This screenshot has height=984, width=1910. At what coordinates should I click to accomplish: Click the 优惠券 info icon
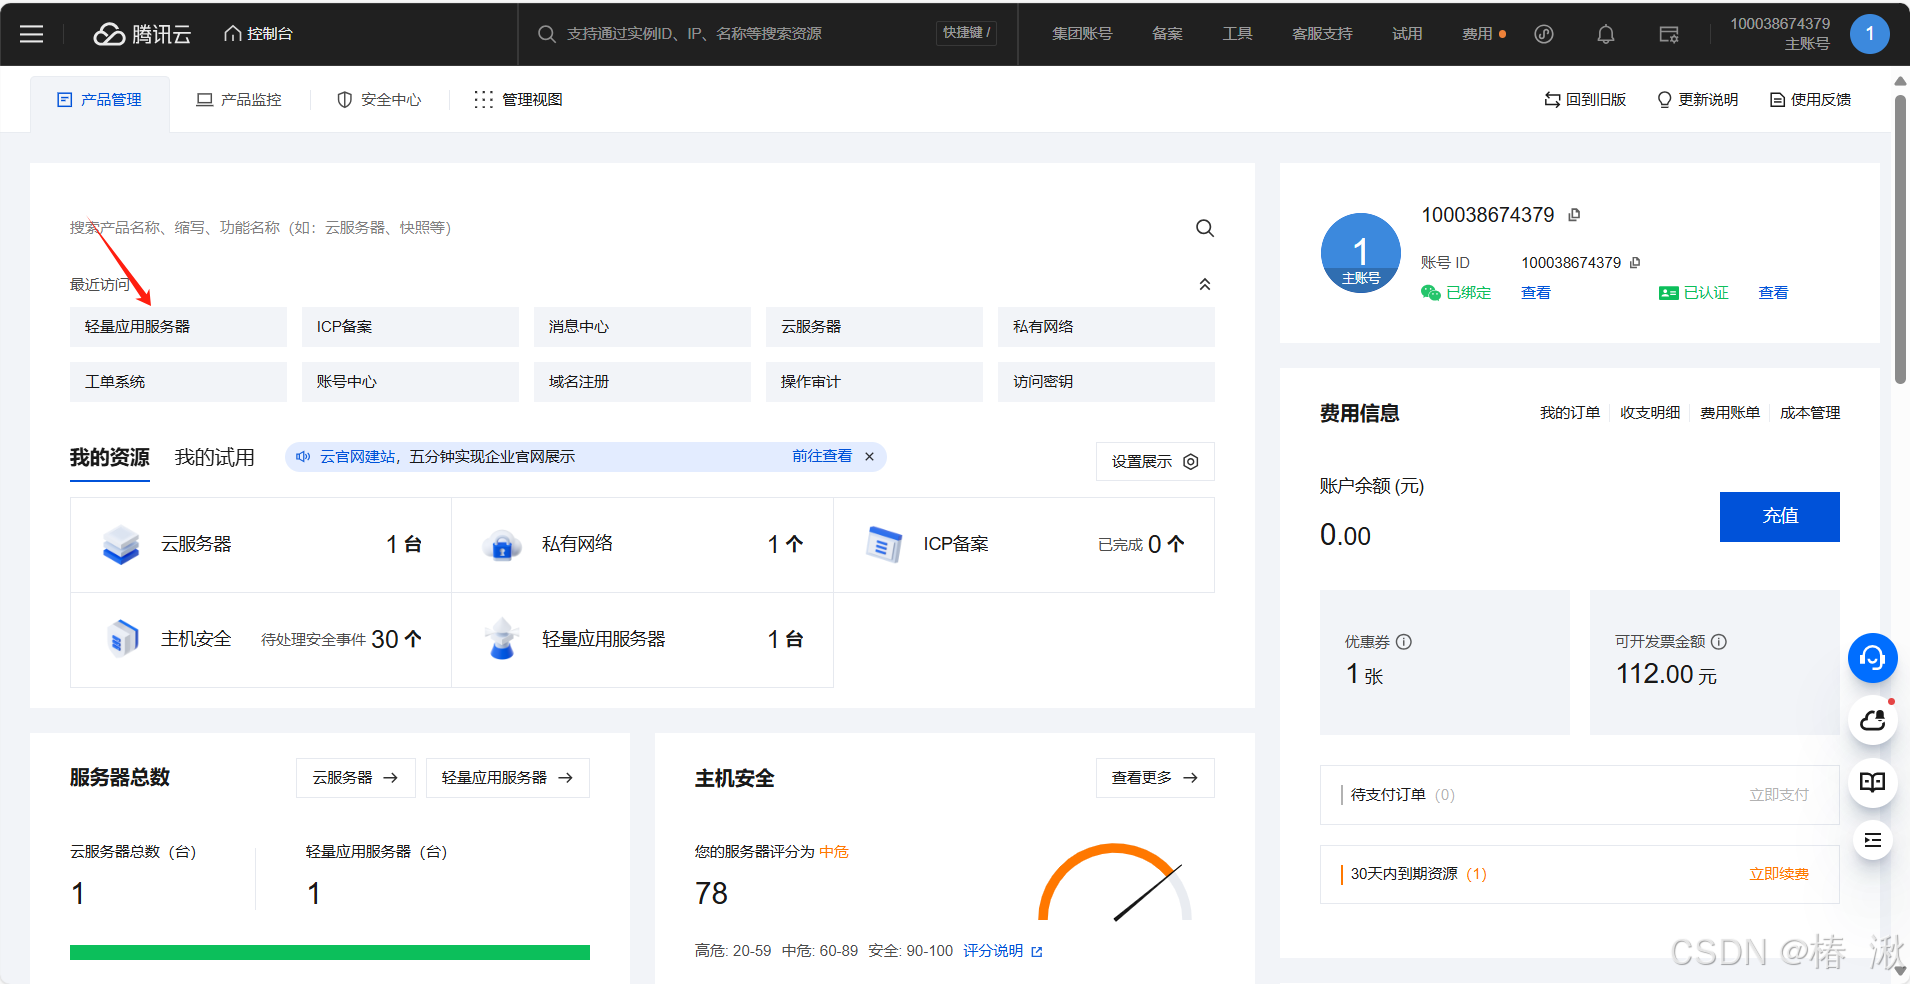tap(1404, 642)
